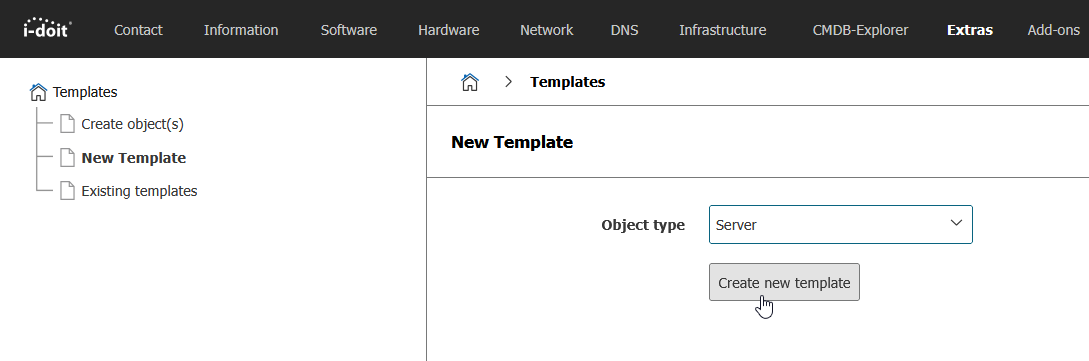This screenshot has width=1089, height=361.
Task: Open Create object(s) in the tree
Action: pos(132,124)
